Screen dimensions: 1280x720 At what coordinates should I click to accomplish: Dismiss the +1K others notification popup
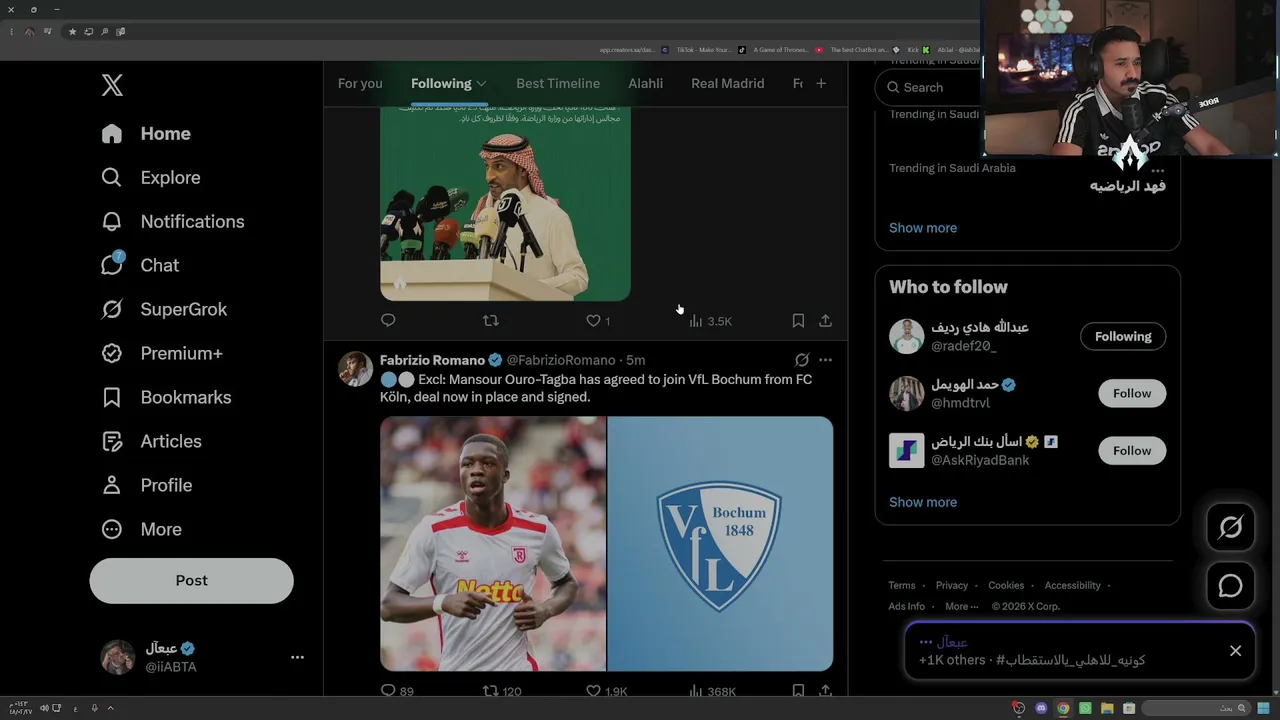[1235, 651]
